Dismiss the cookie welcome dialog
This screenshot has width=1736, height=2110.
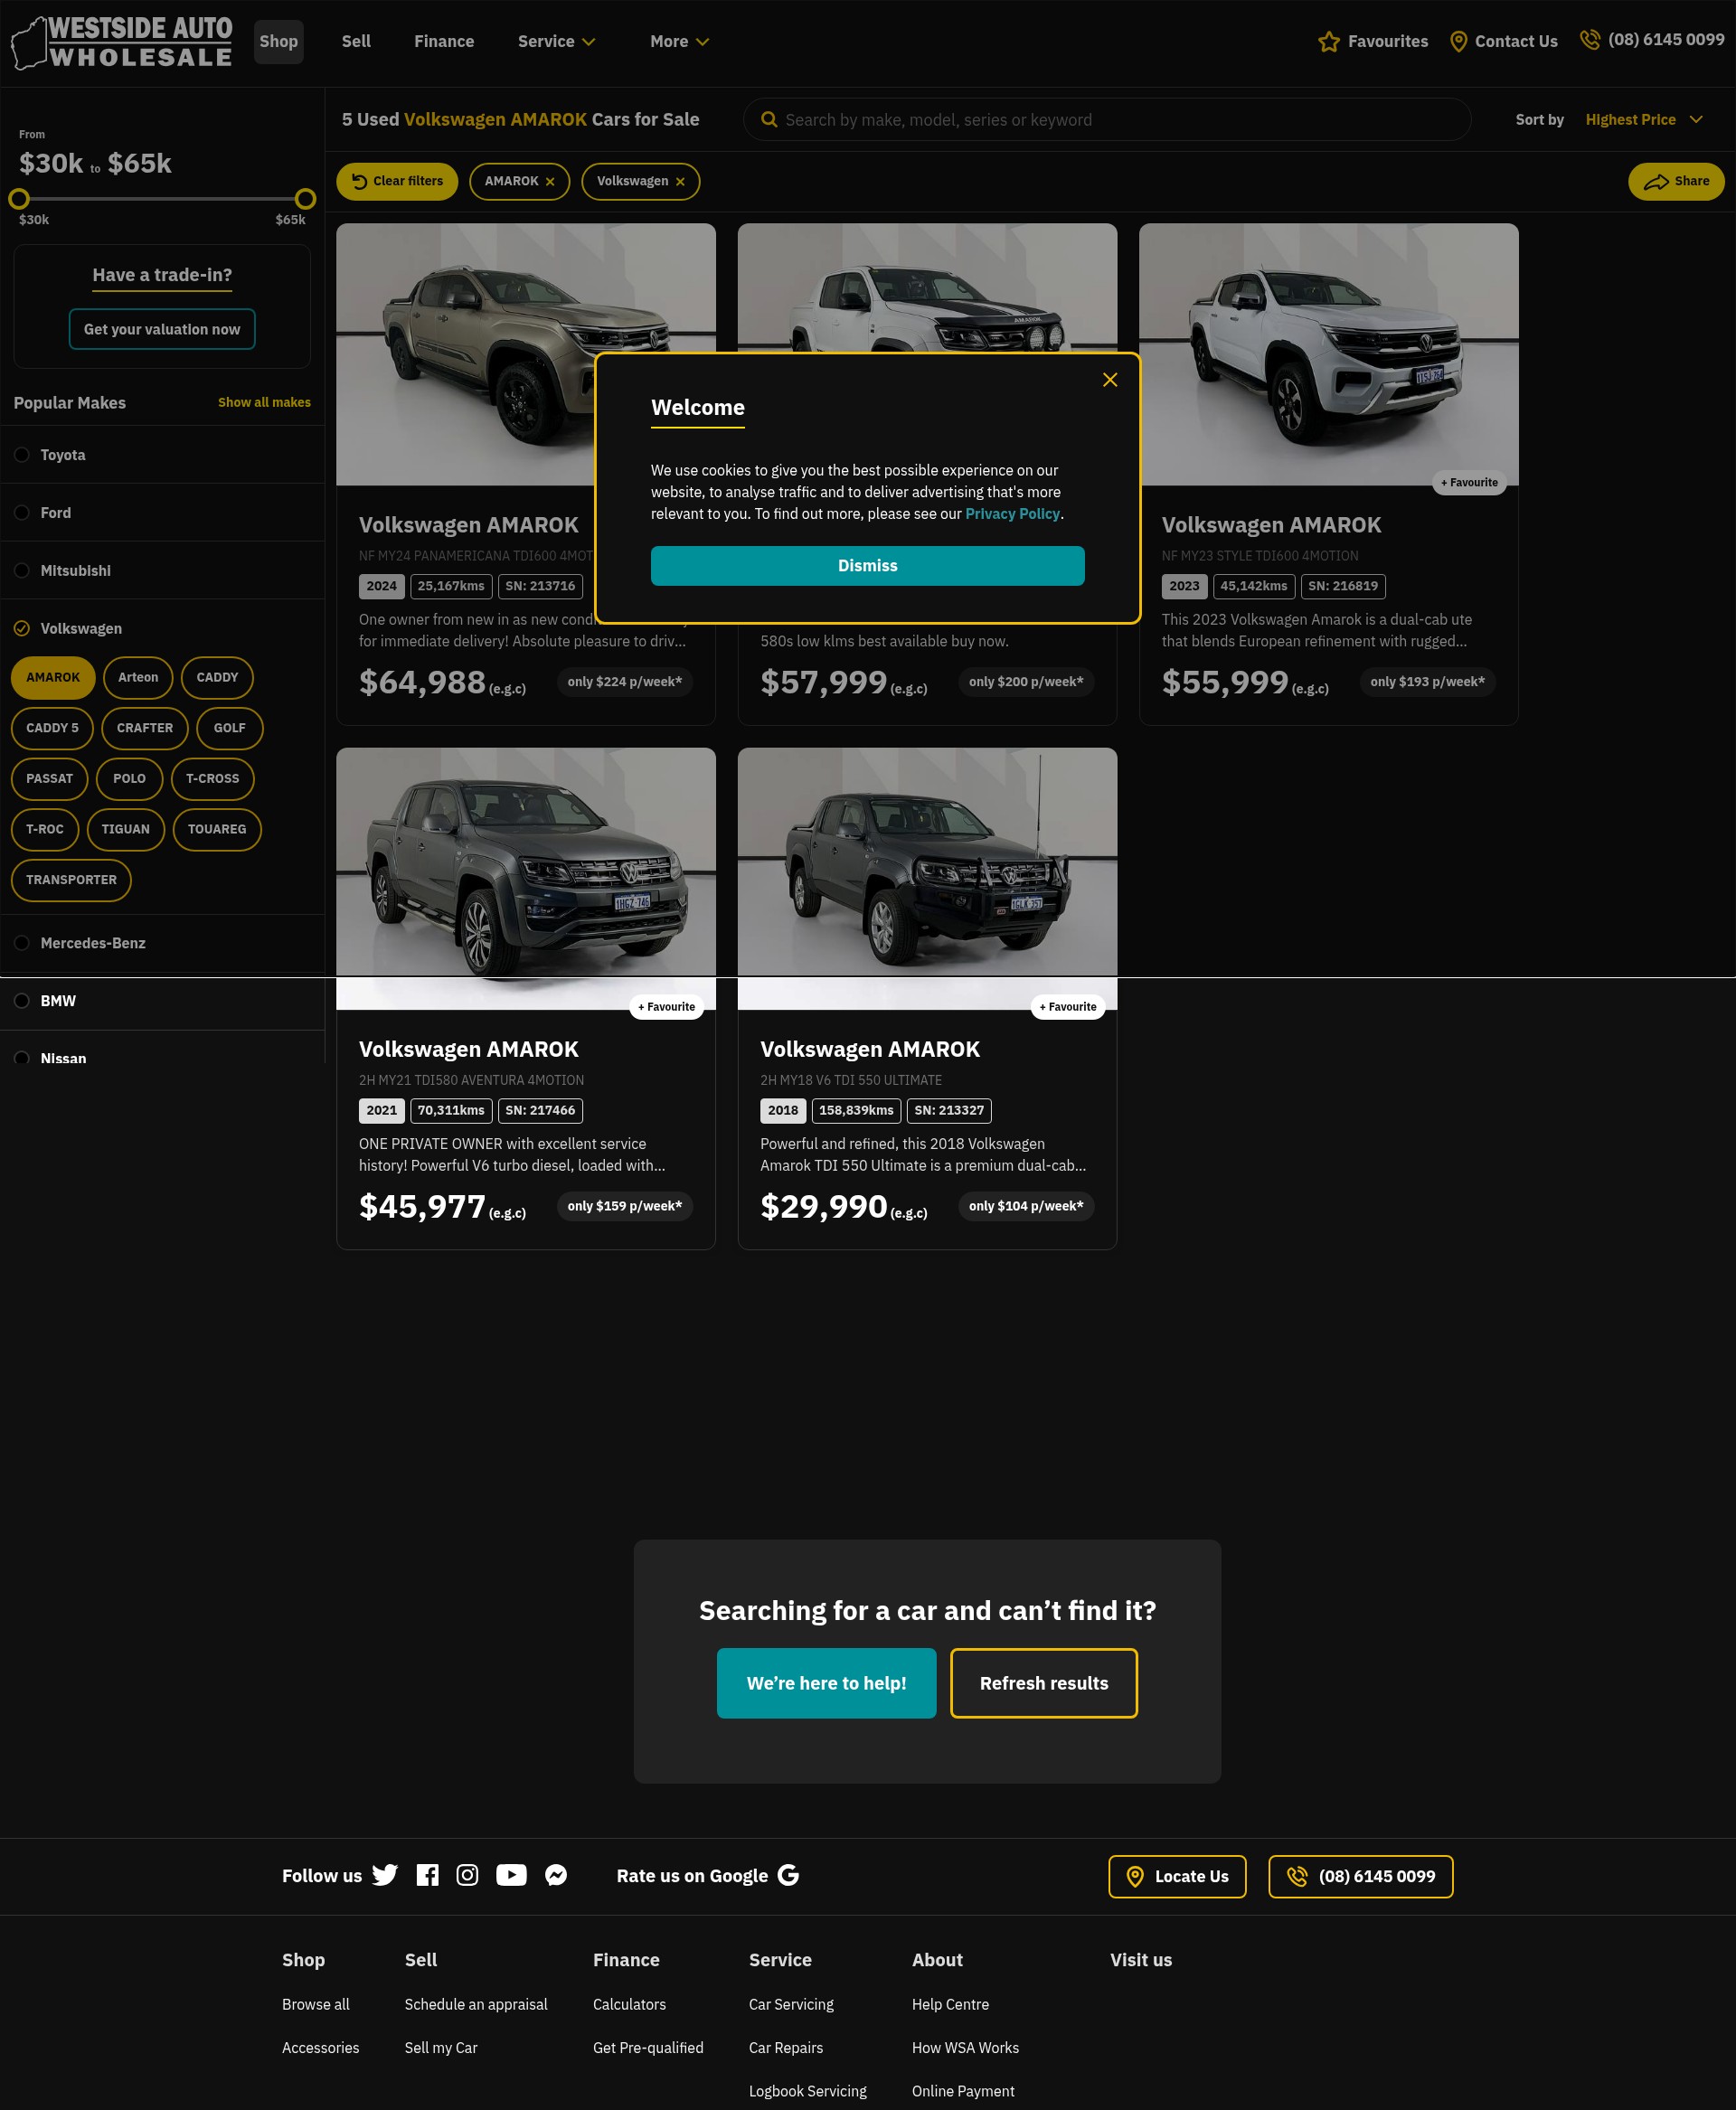pyautogui.click(x=867, y=566)
